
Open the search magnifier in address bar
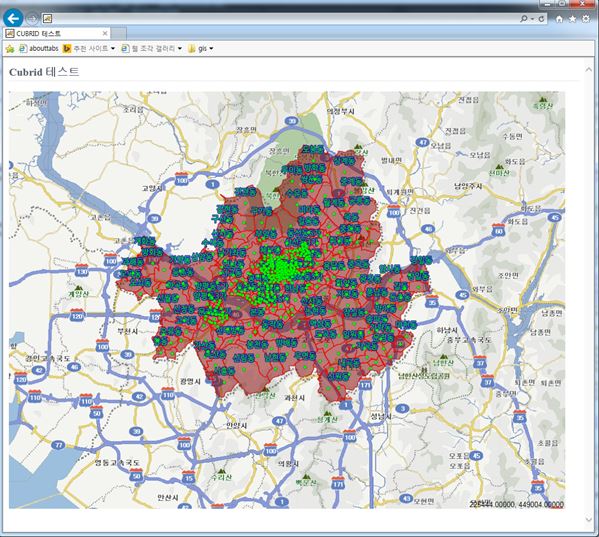click(x=524, y=18)
